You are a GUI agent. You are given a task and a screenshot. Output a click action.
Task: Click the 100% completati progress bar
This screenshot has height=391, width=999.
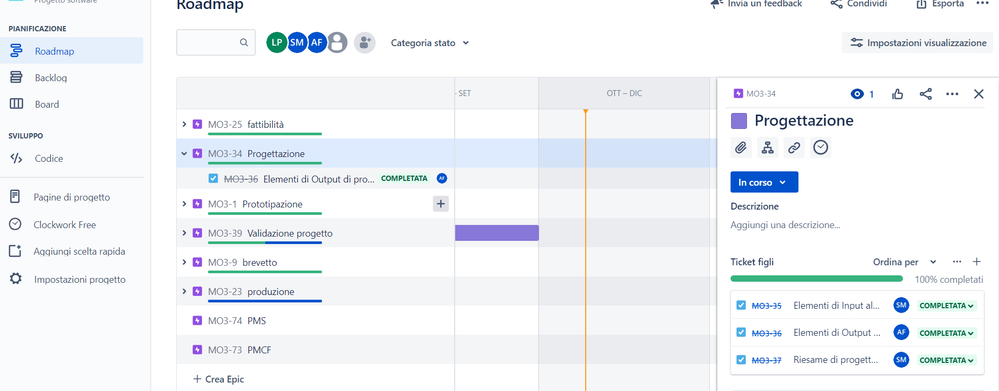[x=817, y=278]
